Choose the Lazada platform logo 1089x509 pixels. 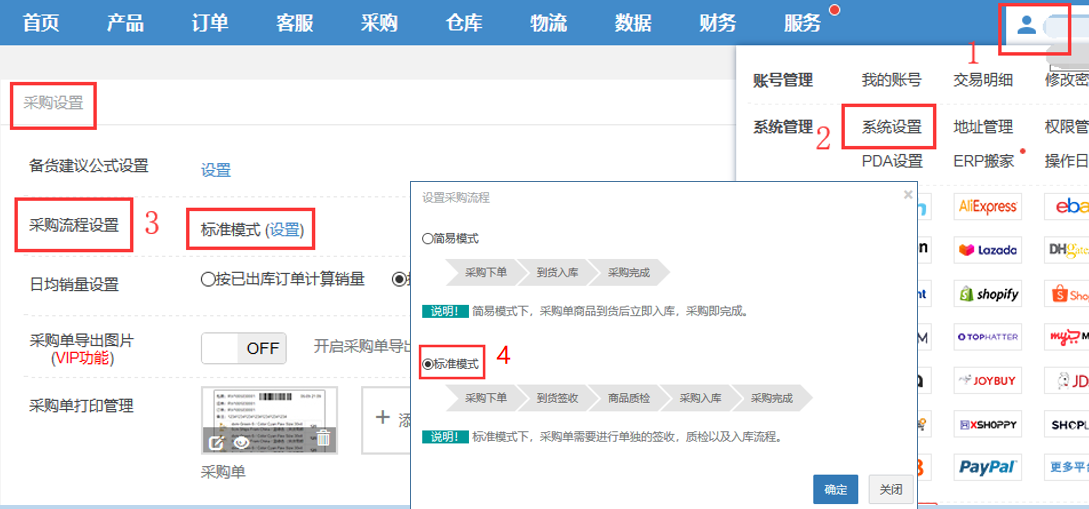988,250
